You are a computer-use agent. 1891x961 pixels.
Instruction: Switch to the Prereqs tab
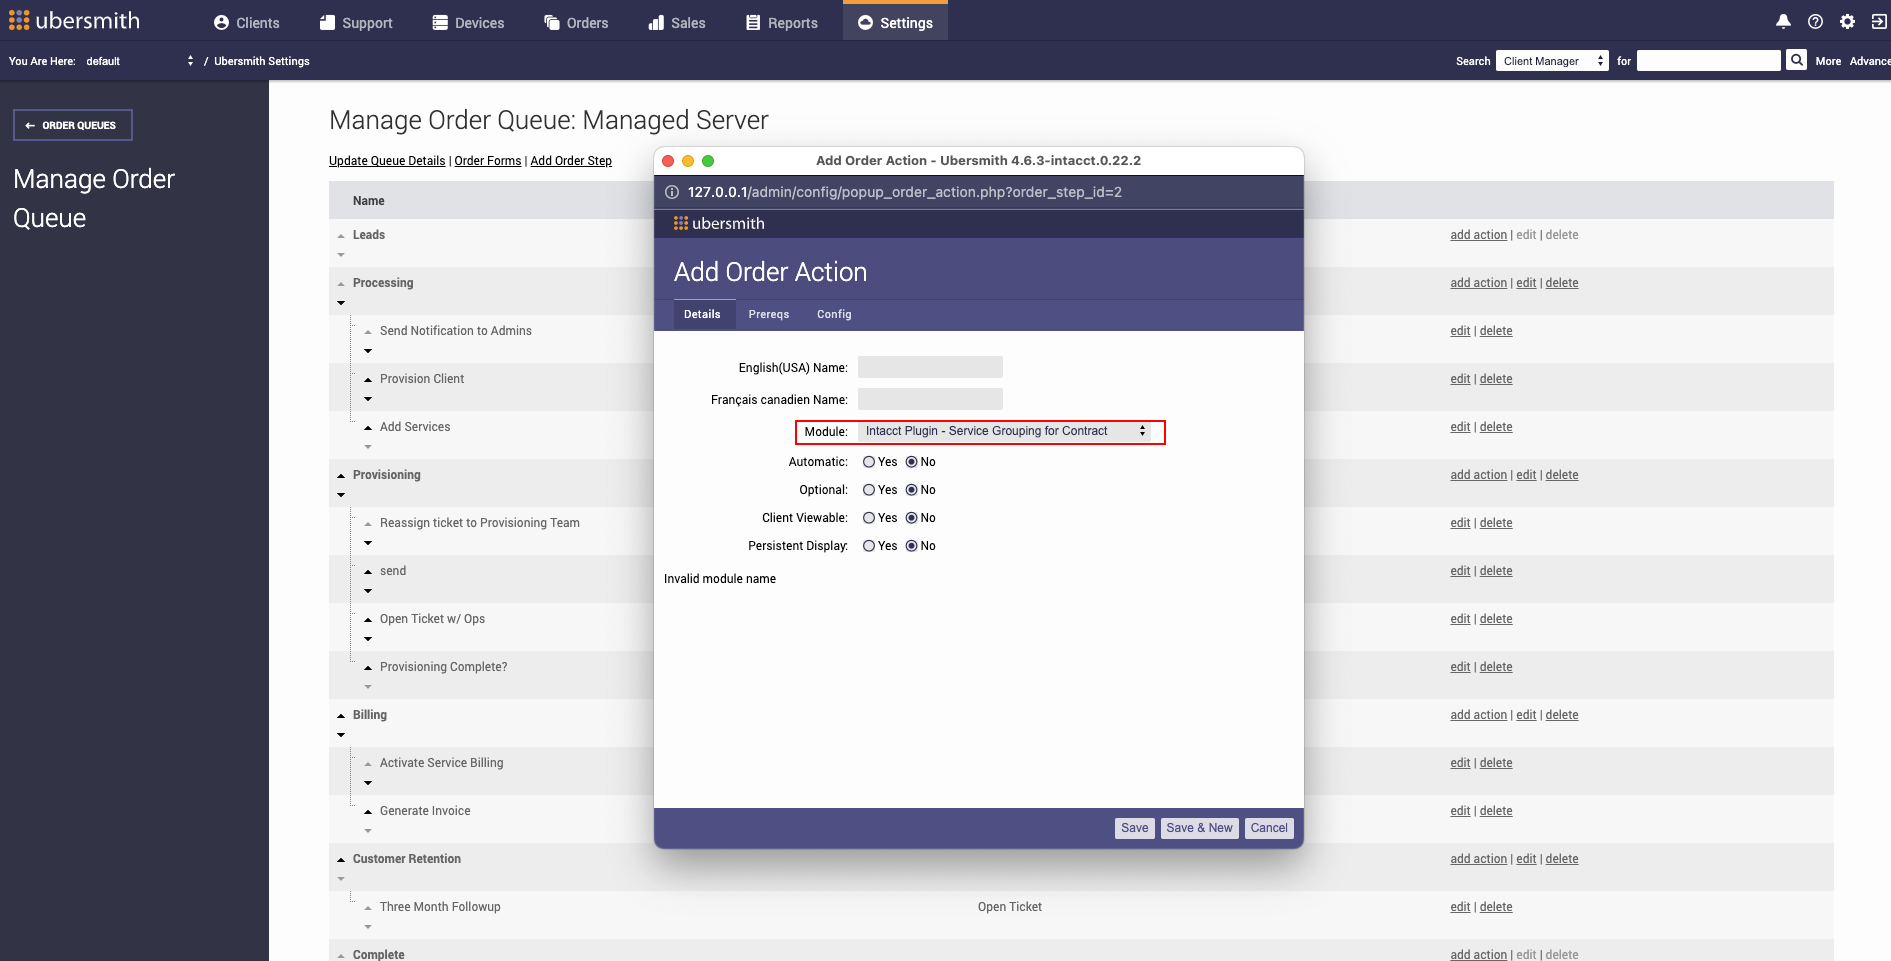click(769, 314)
